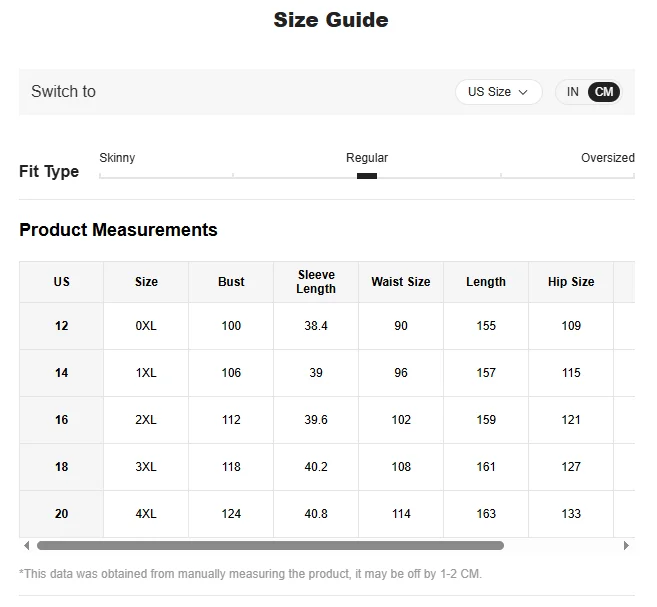
Task: Click the Fit Type label
Action: [49, 172]
